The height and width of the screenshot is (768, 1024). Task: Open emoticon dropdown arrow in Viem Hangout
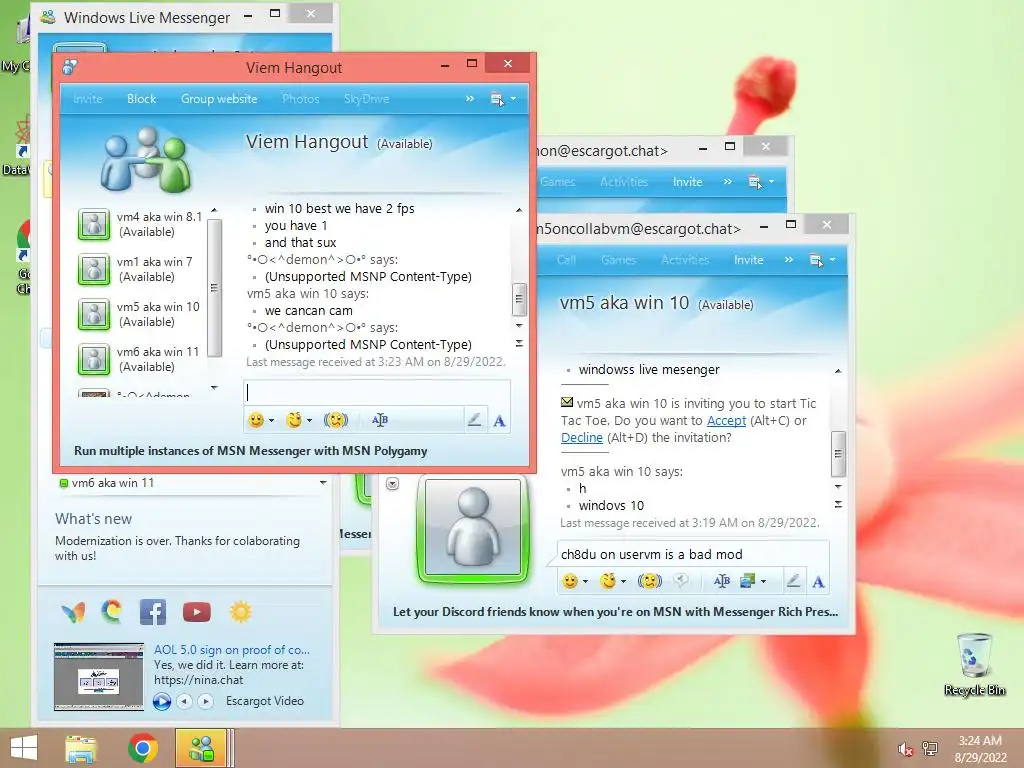(x=272, y=421)
